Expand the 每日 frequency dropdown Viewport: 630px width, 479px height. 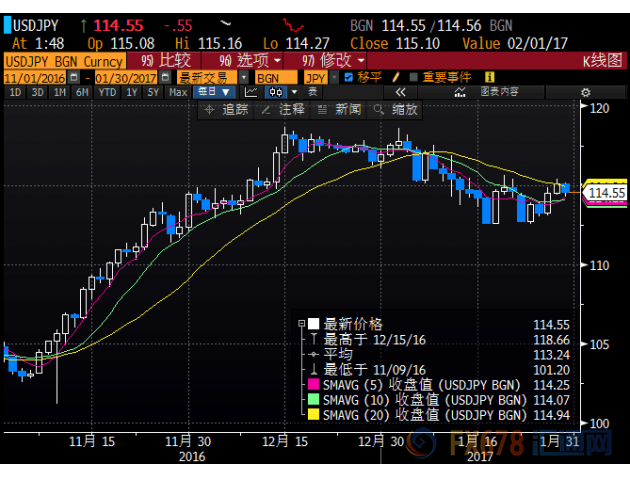211,92
